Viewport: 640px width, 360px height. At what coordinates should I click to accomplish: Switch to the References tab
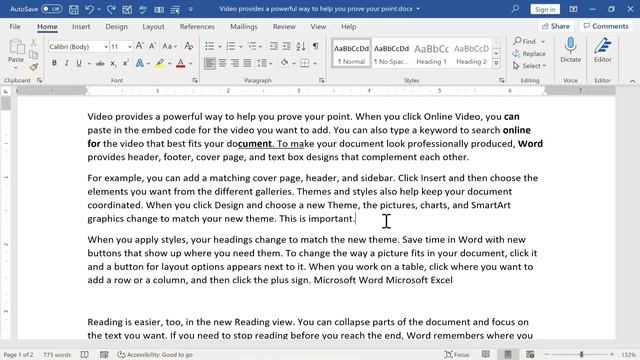pos(197,27)
